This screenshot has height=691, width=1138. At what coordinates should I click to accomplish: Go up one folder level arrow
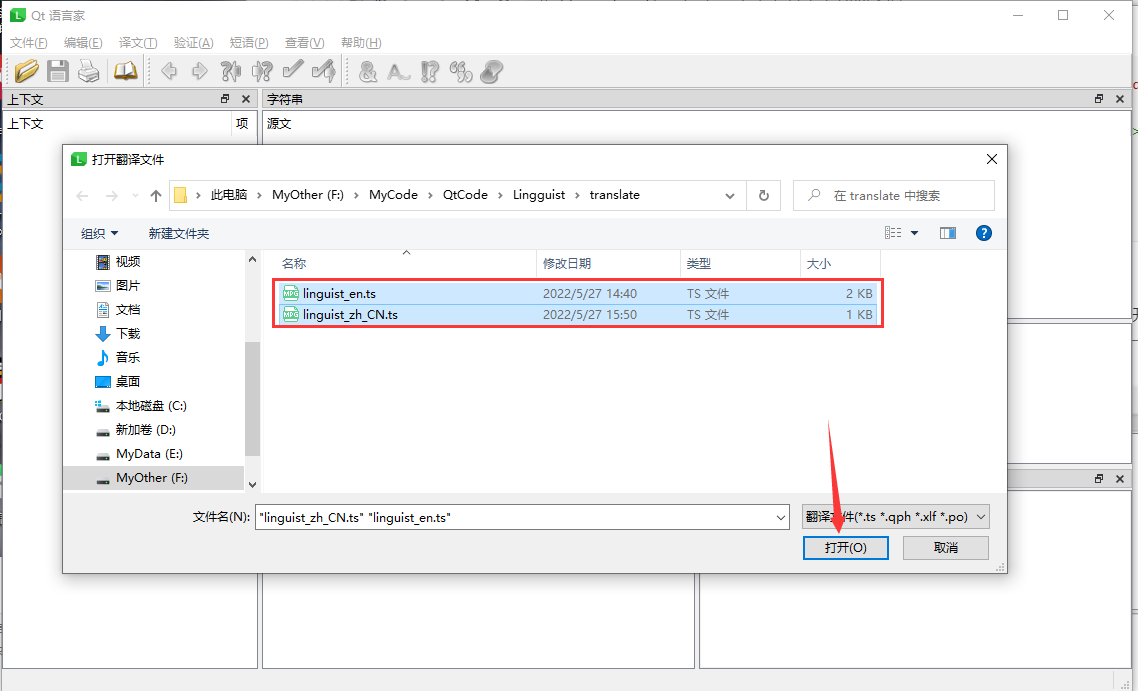pyautogui.click(x=155, y=195)
